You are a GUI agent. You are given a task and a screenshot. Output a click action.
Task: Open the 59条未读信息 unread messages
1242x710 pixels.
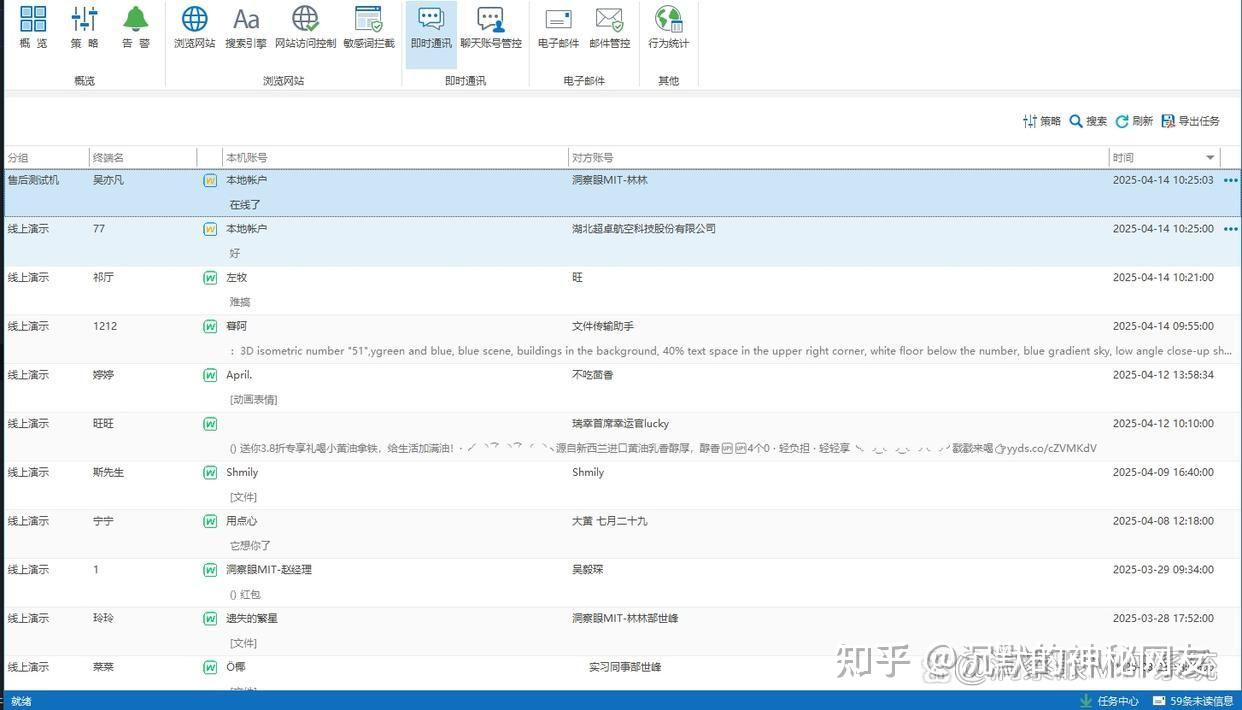coord(1193,701)
